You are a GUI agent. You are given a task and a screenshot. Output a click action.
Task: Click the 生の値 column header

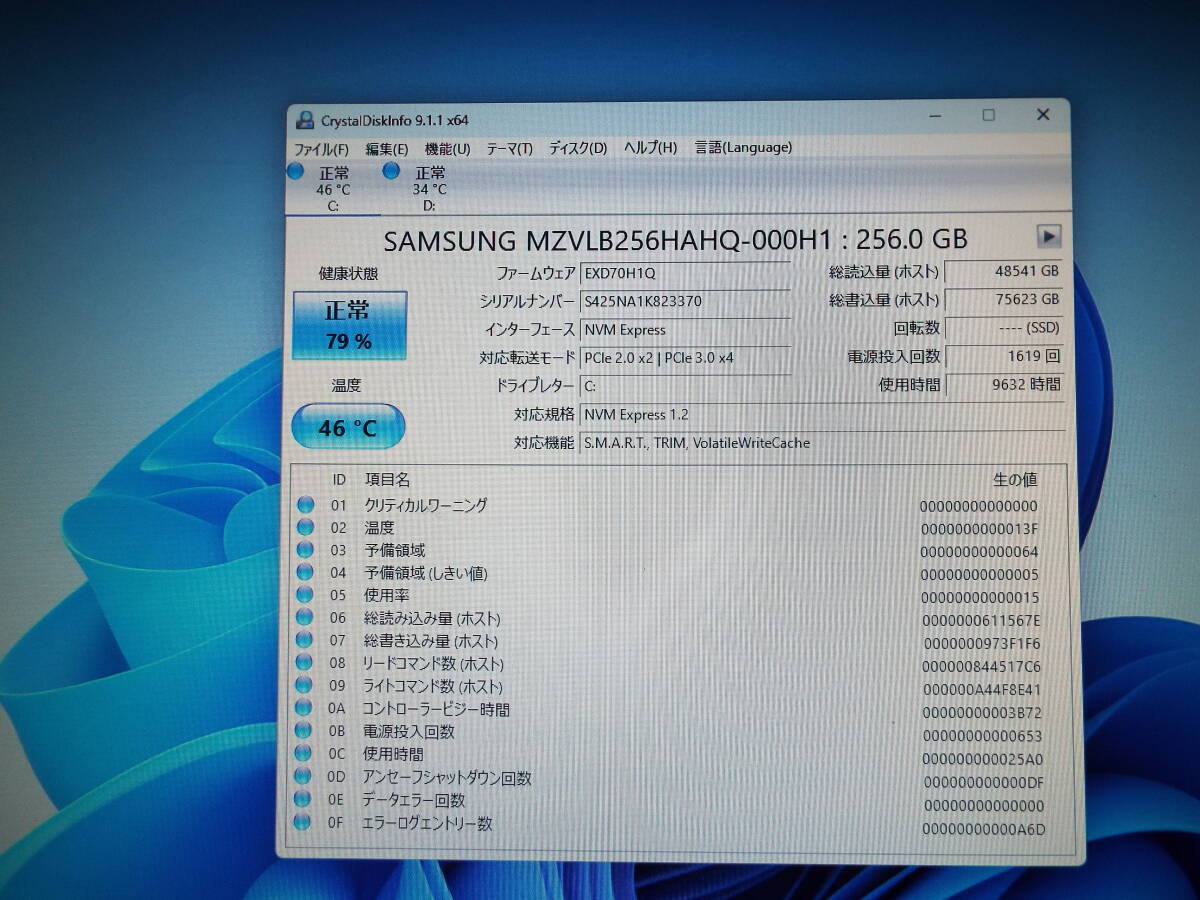[1015, 479]
